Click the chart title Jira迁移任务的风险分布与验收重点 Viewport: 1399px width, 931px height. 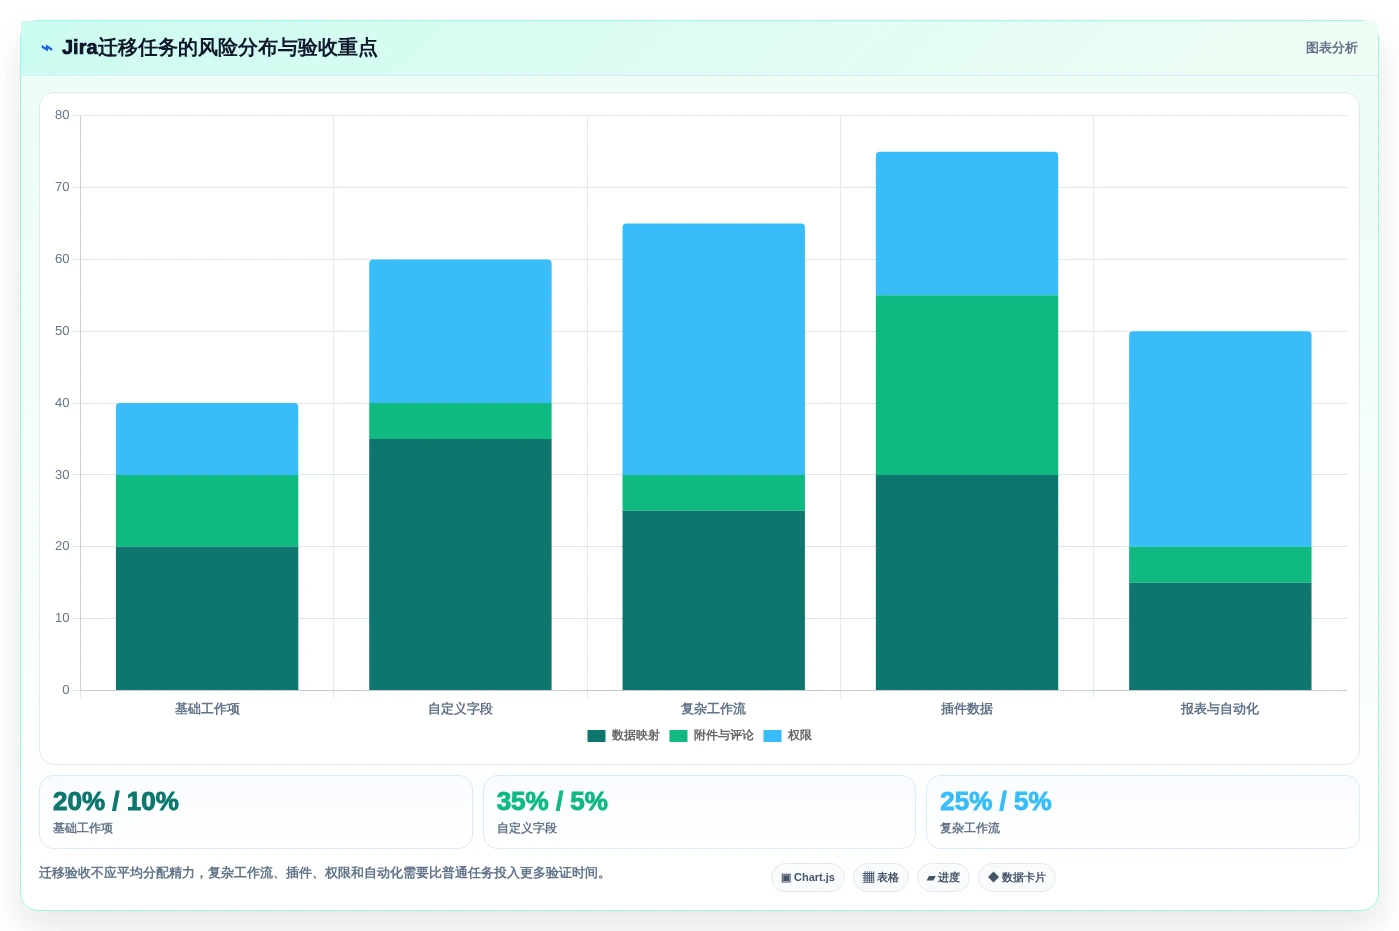tap(219, 48)
